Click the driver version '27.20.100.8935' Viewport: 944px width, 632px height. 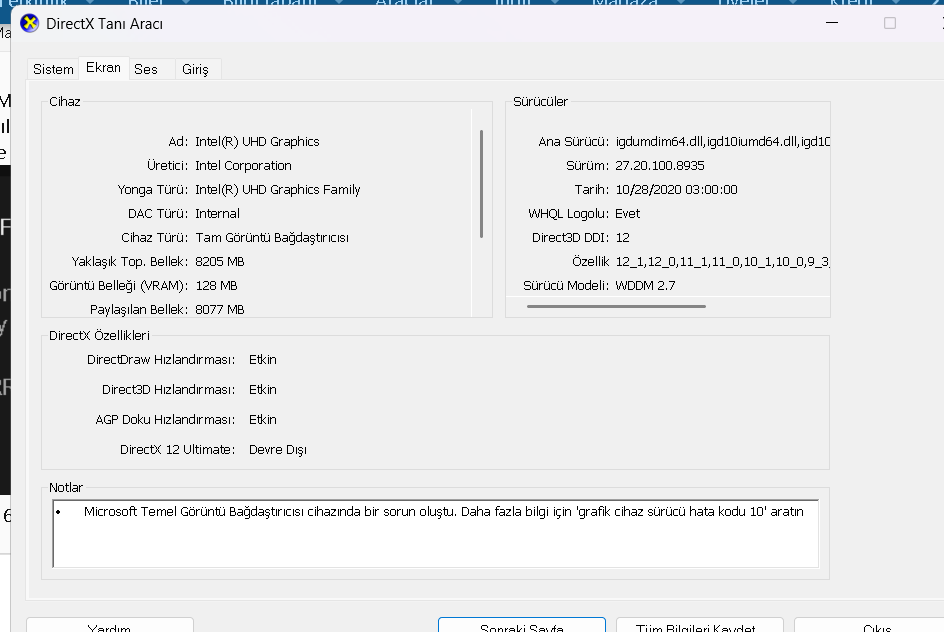(x=660, y=166)
